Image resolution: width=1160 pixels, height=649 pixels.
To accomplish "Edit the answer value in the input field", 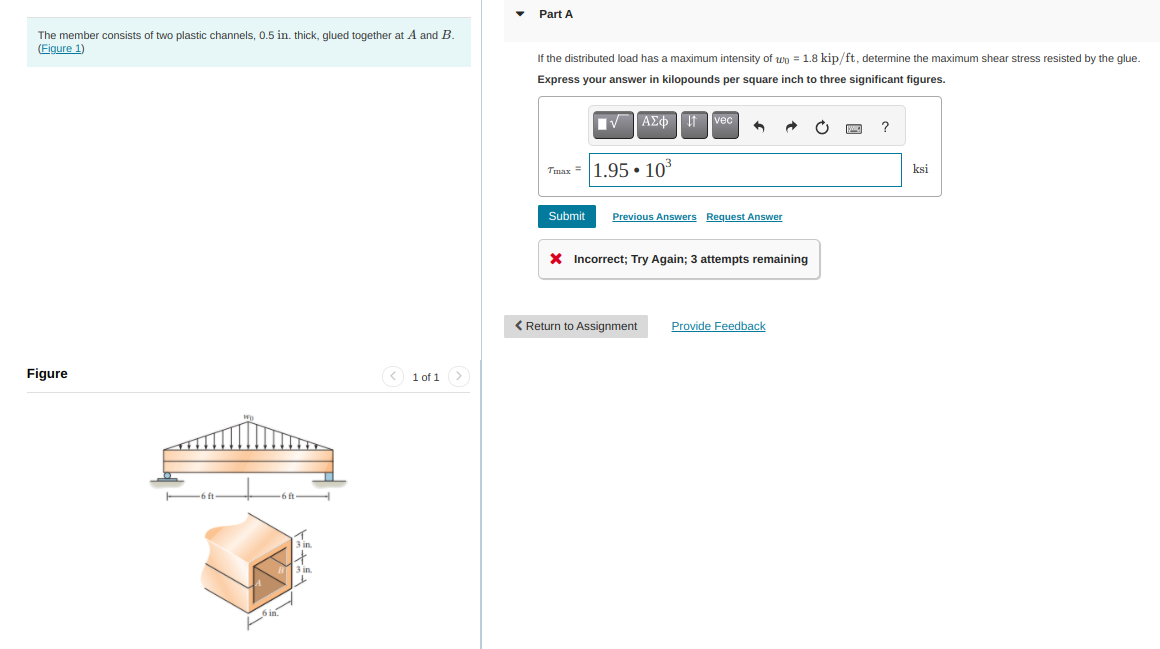I will 745,169.
